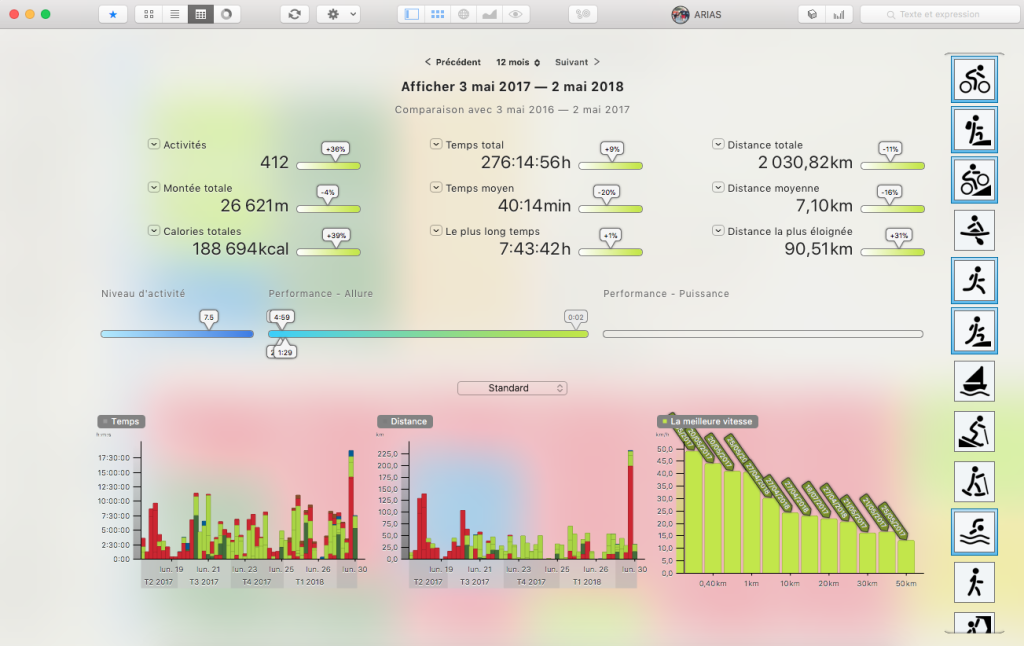This screenshot has height=646, width=1024.
Task: Expand the Activités metric dropdown
Action: tap(154, 144)
